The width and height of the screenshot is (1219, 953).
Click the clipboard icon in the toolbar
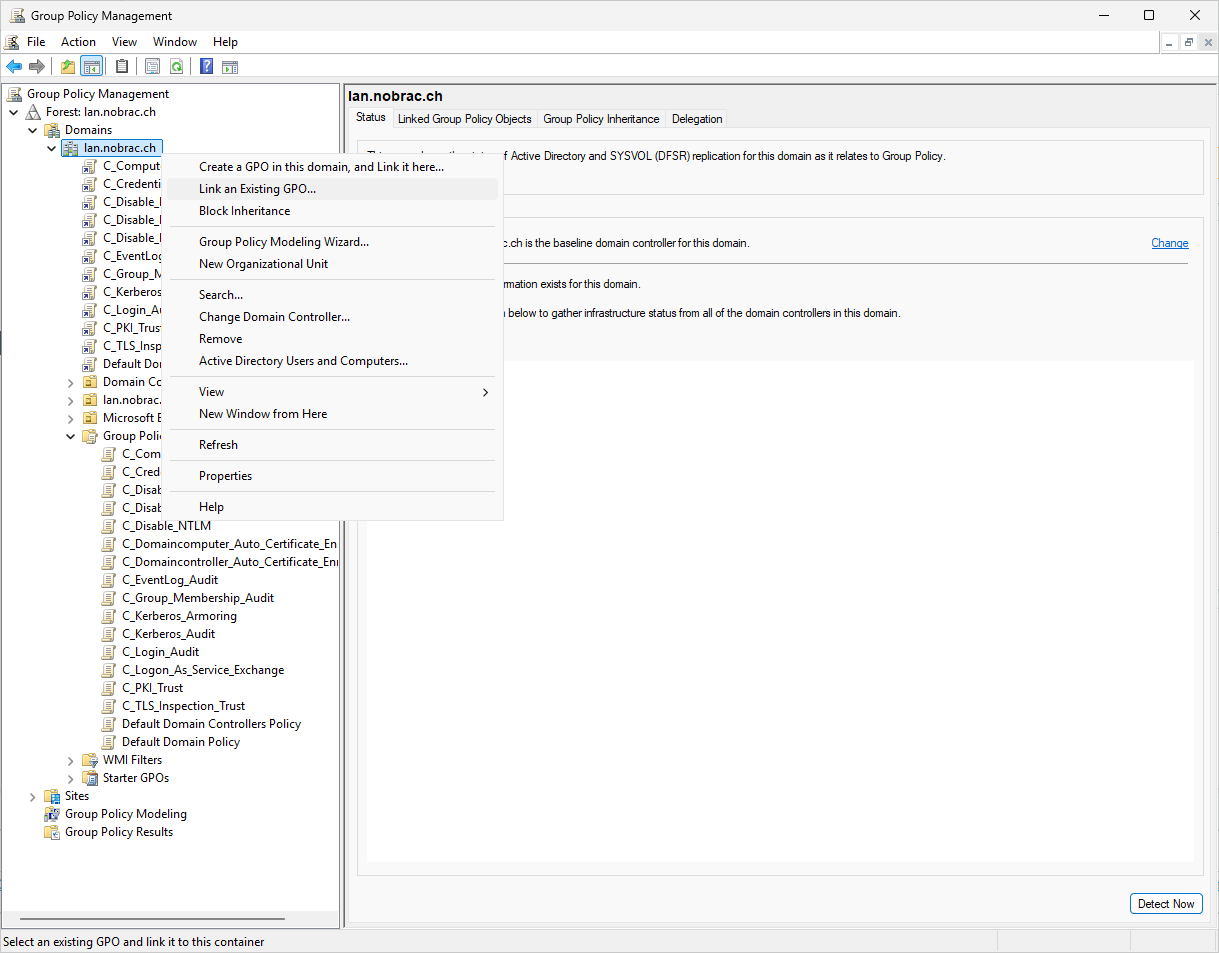coord(122,67)
